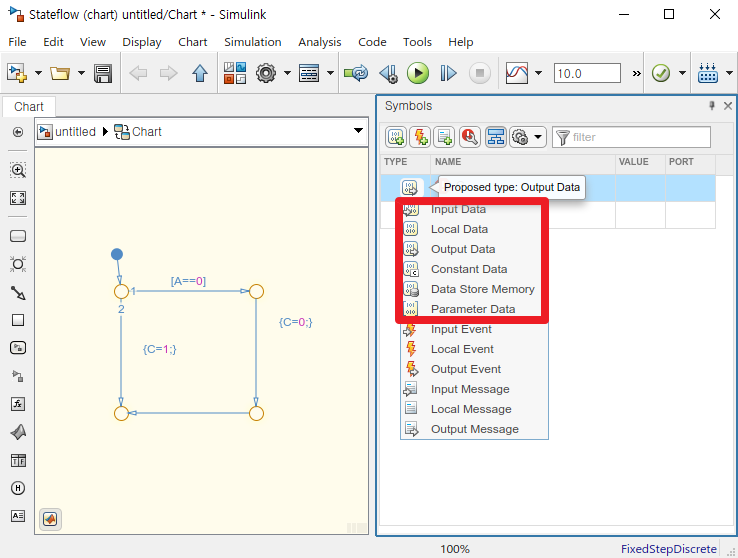Open the Analysis menu
This screenshot has height=558, width=738.
coord(320,42)
